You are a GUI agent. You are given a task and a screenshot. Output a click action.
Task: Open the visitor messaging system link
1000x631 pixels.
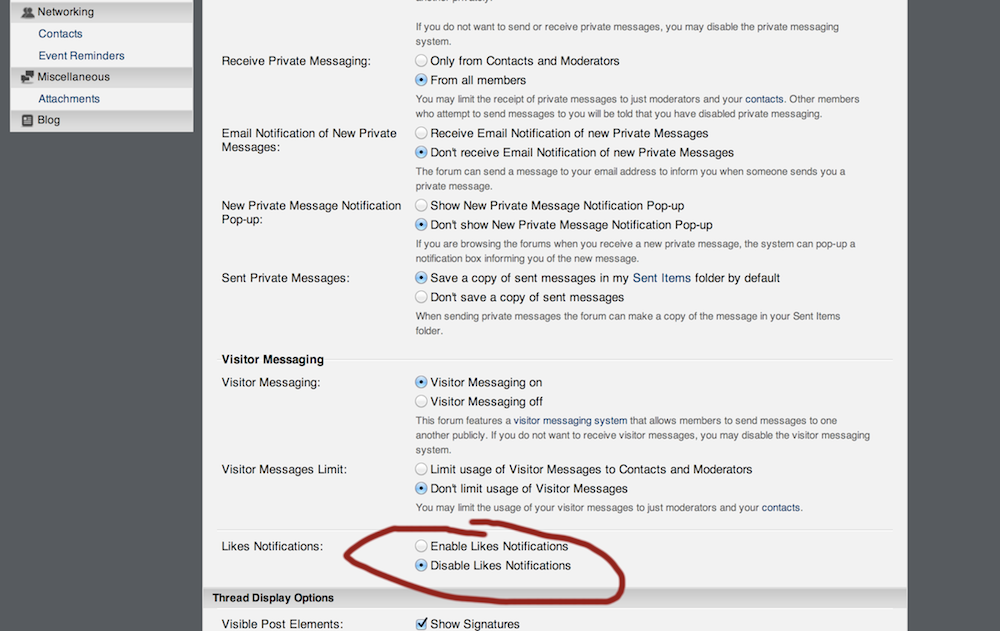(x=570, y=421)
